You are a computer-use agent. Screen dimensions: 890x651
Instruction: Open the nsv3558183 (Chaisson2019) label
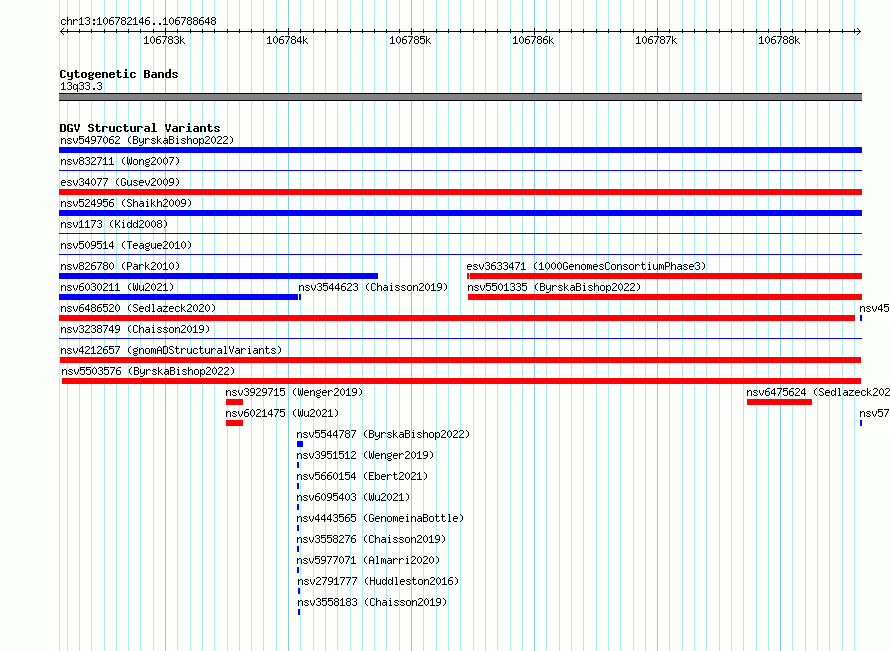(x=372, y=602)
